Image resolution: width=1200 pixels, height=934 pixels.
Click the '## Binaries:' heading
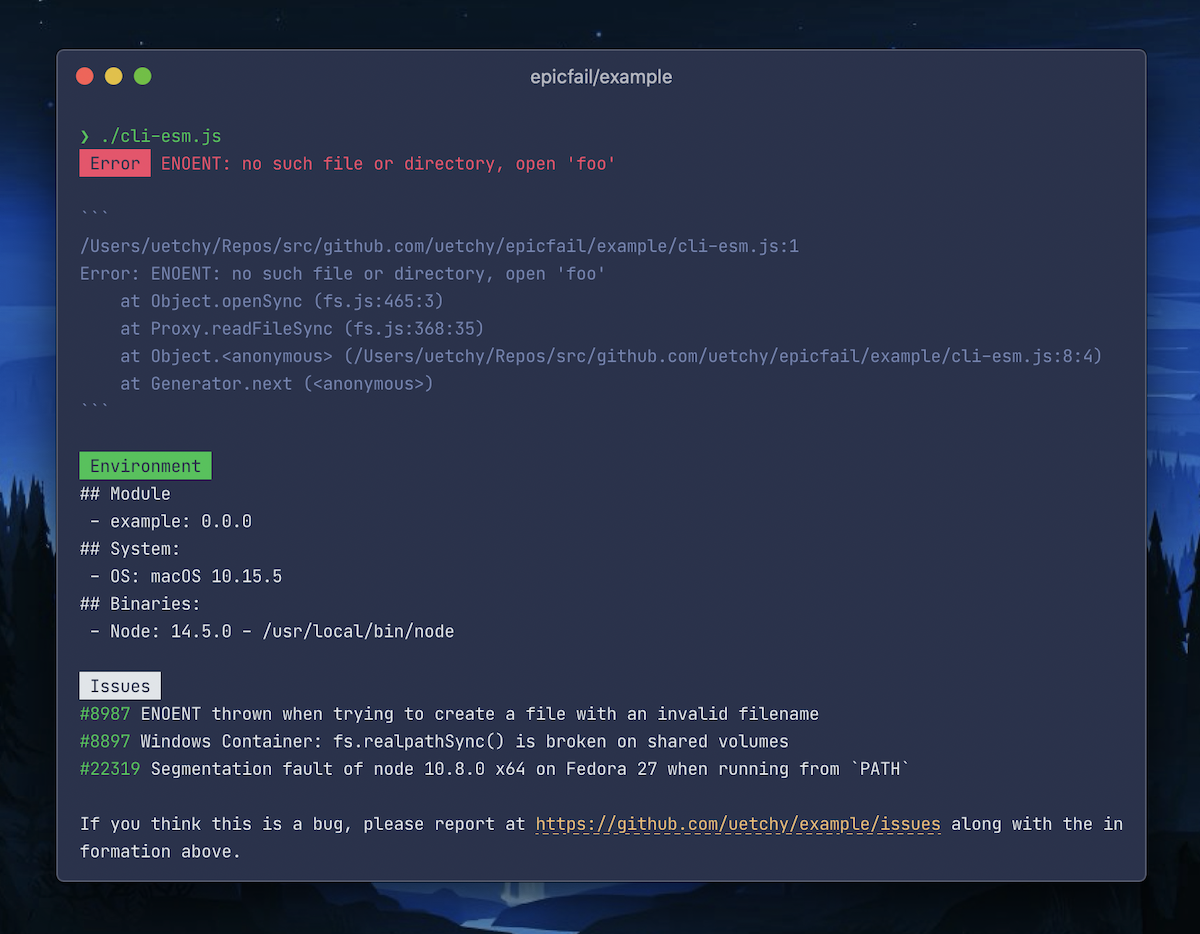pos(140,604)
